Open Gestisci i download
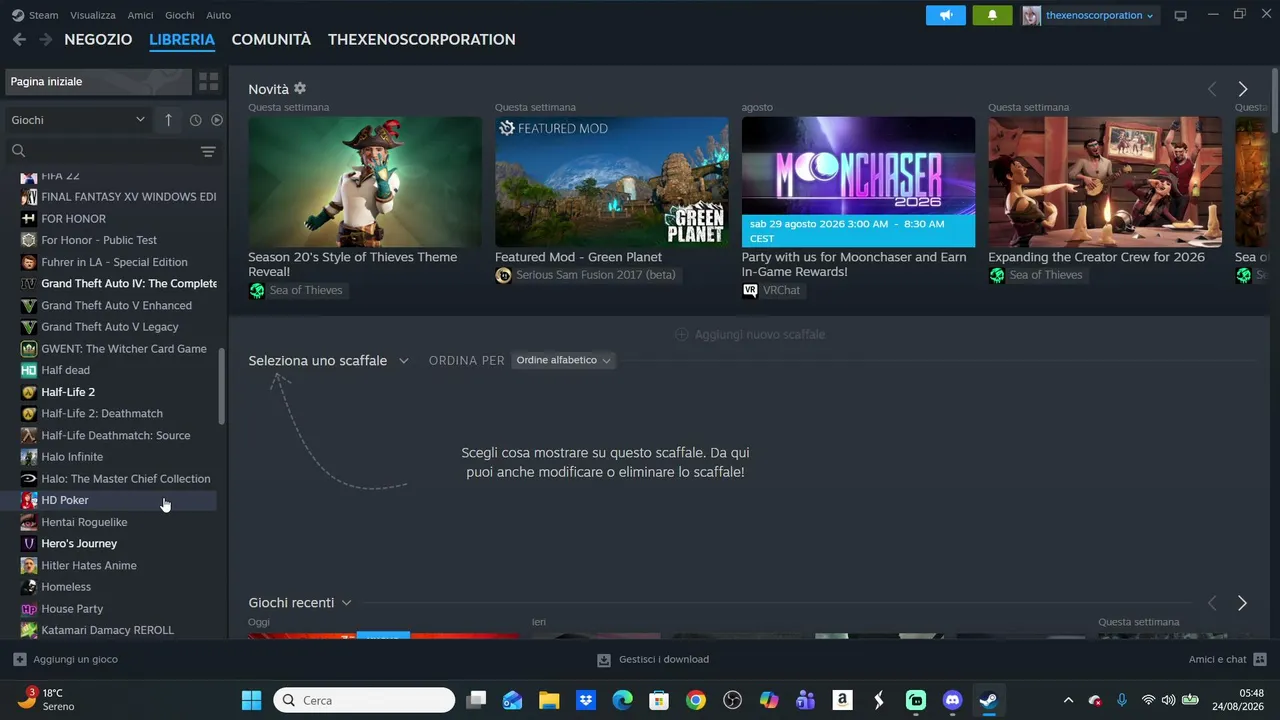Screen dimensions: 1280x720 click(653, 659)
